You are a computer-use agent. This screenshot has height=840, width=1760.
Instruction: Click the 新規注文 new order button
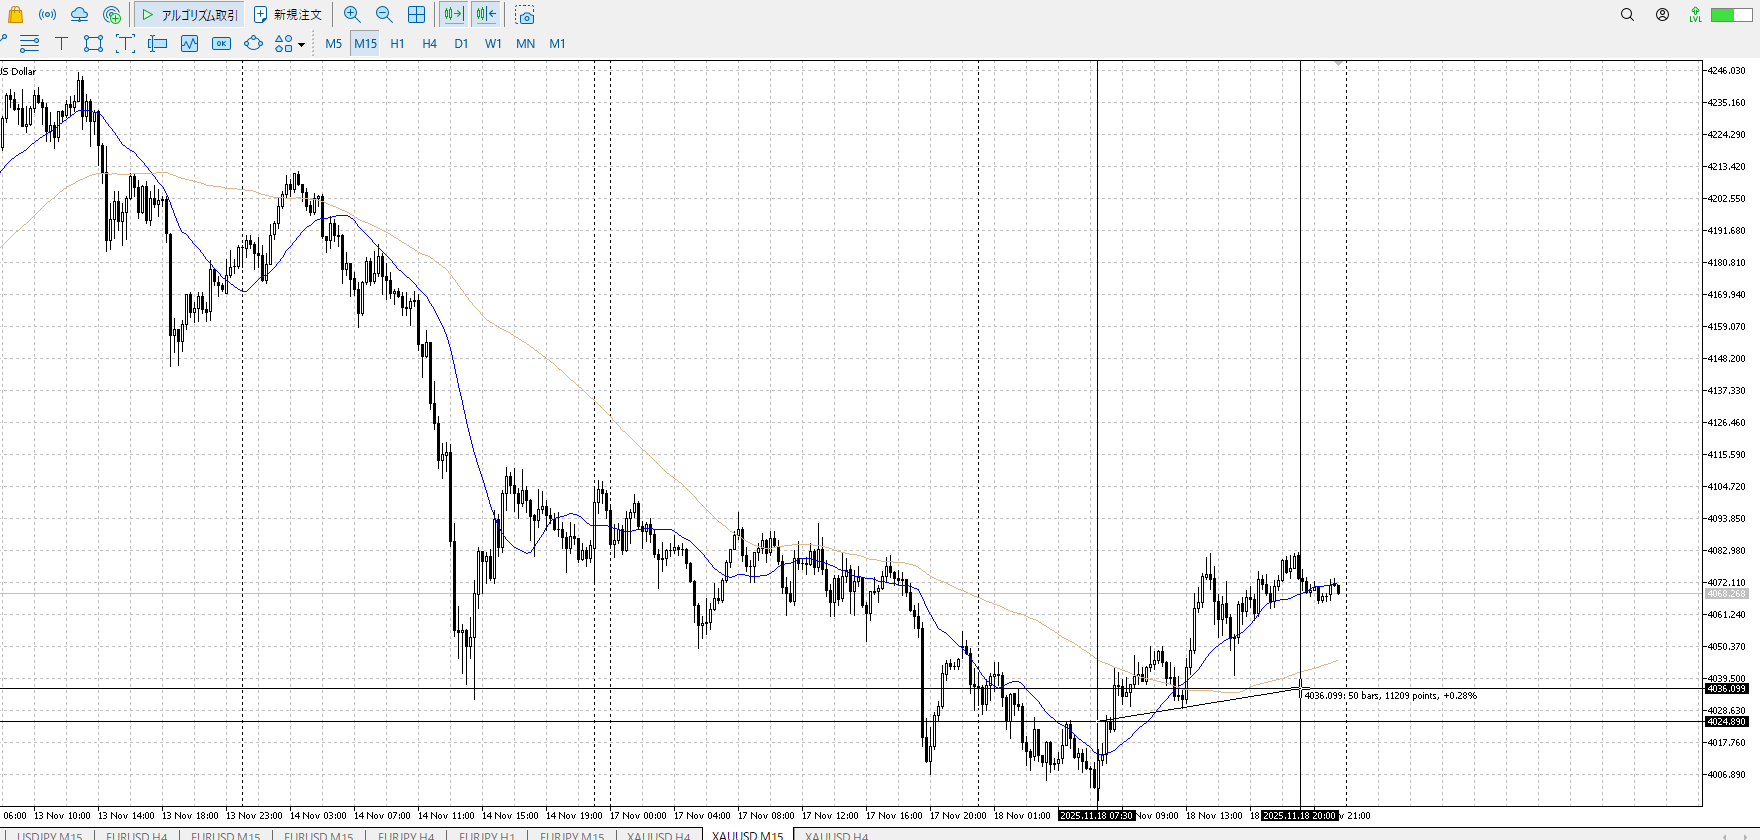[x=288, y=14]
